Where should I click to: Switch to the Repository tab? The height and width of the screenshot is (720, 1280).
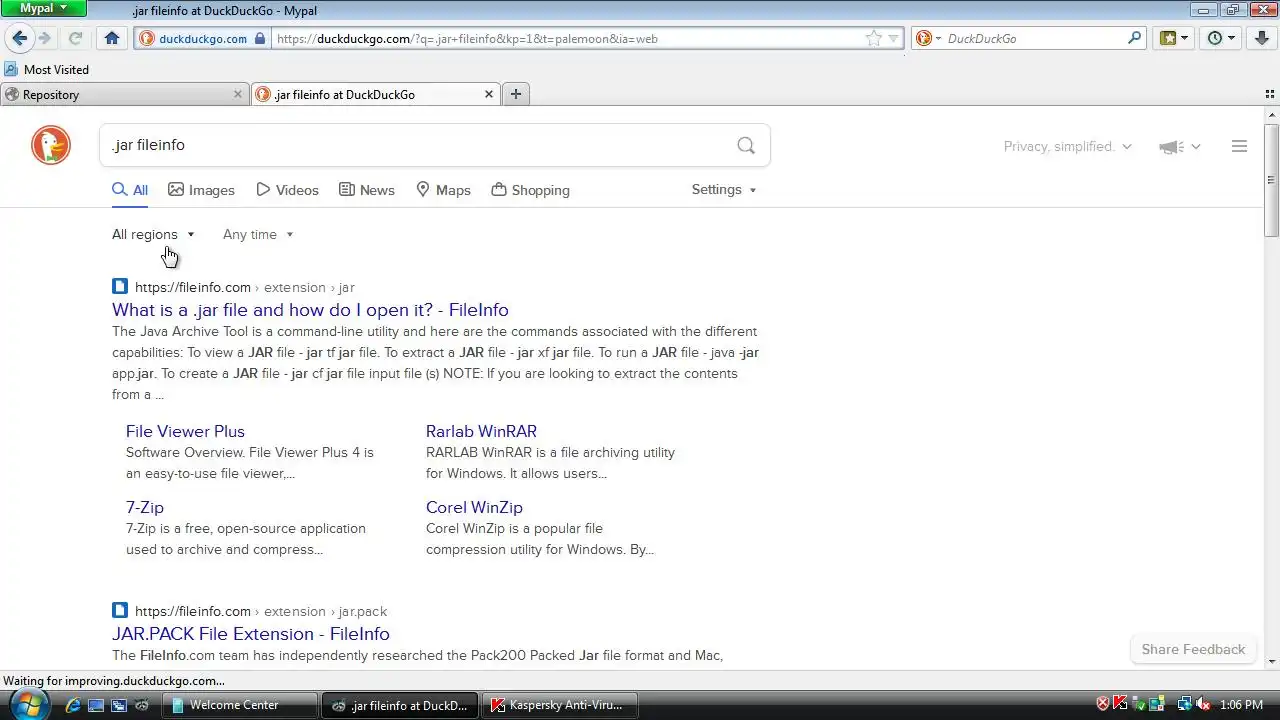124,94
